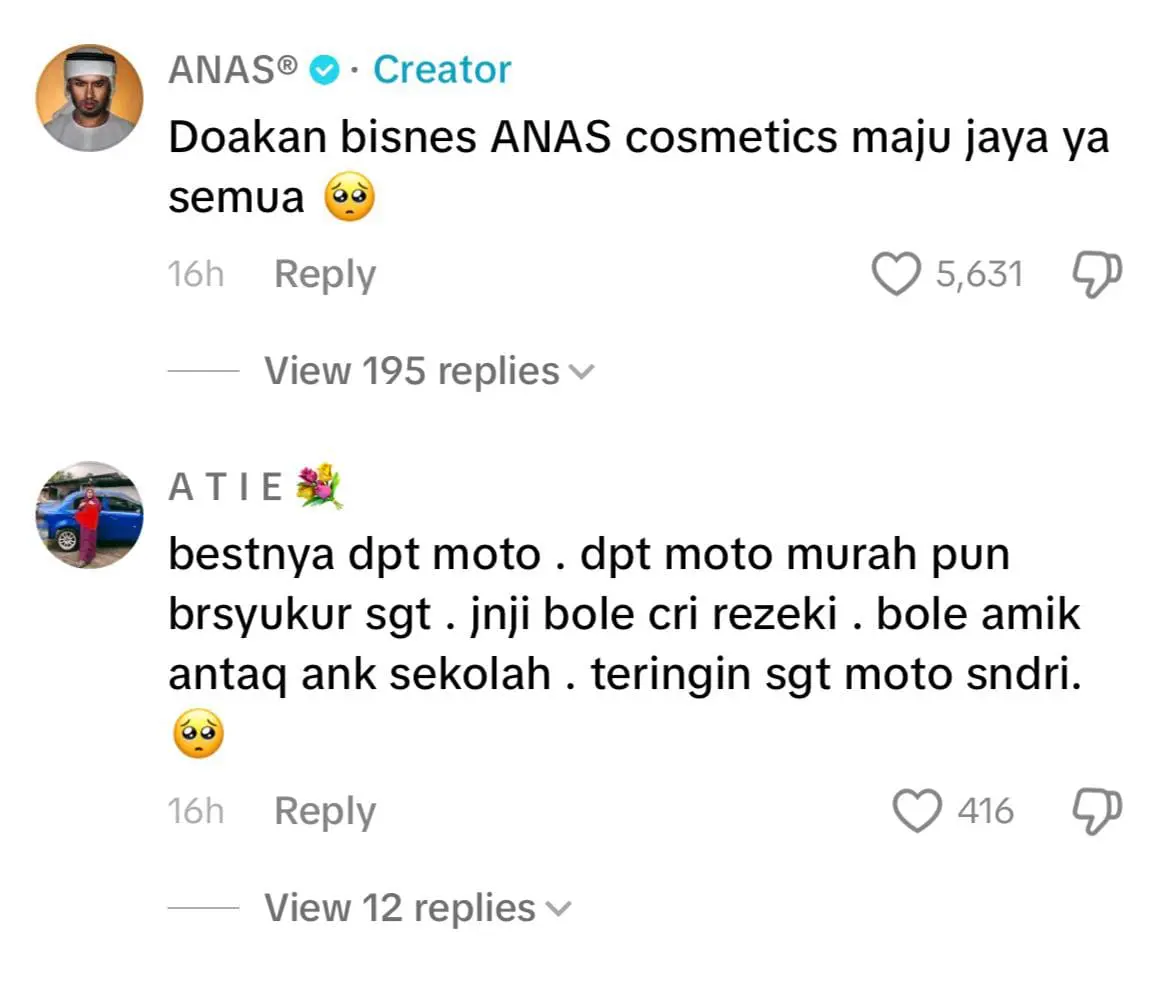
Task: Dislike the ANAS creator comment
Action: (x=1097, y=274)
